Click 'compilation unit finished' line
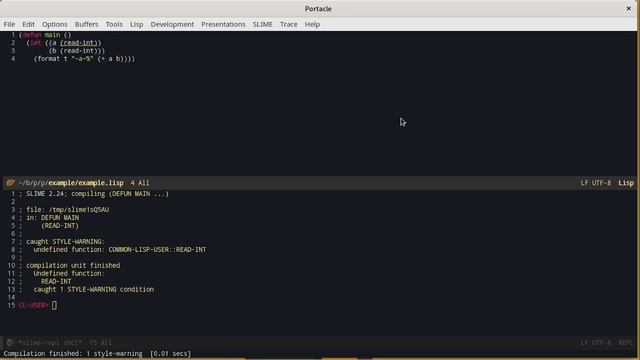The image size is (640, 360). [x=73, y=266]
